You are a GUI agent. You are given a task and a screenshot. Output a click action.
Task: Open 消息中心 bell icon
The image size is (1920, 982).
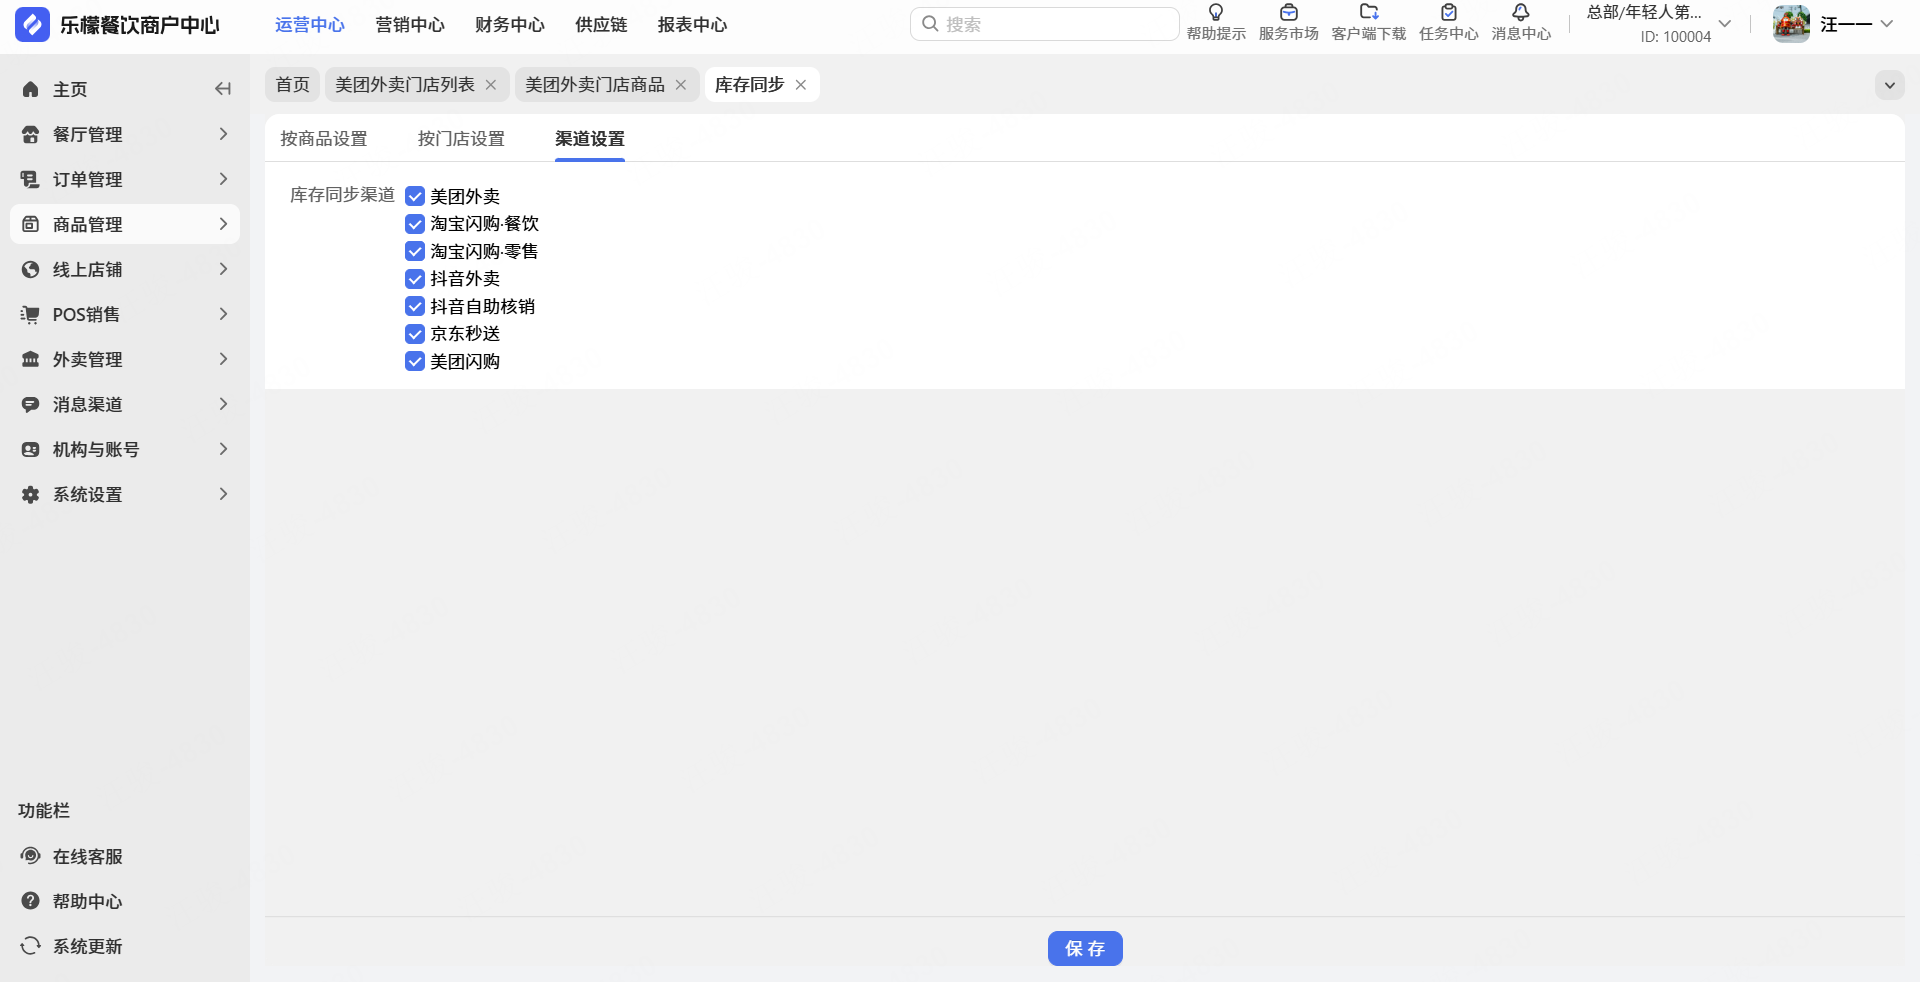[1521, 12]
